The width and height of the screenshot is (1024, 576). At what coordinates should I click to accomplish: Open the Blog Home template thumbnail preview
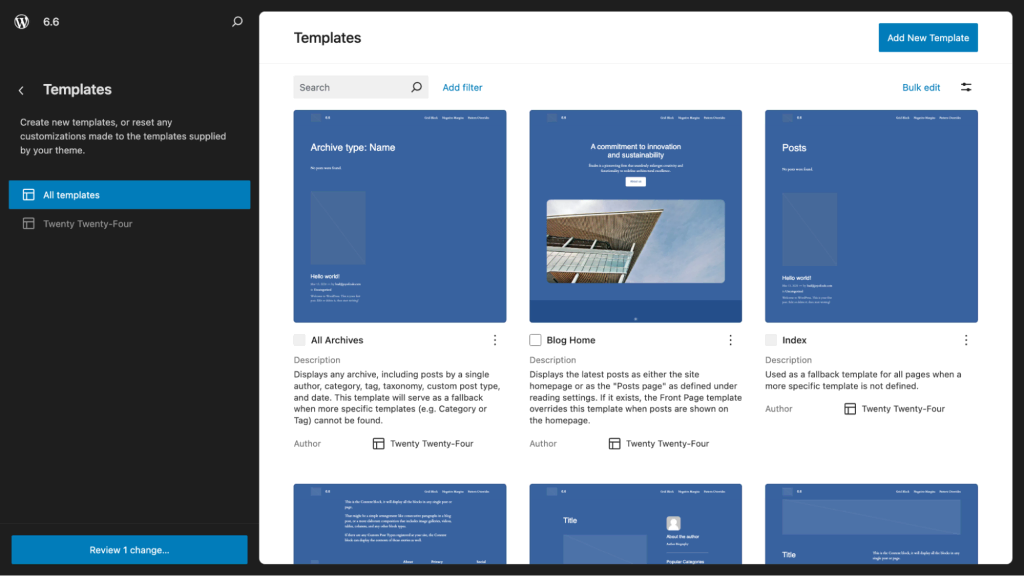[x=635, y=216]
